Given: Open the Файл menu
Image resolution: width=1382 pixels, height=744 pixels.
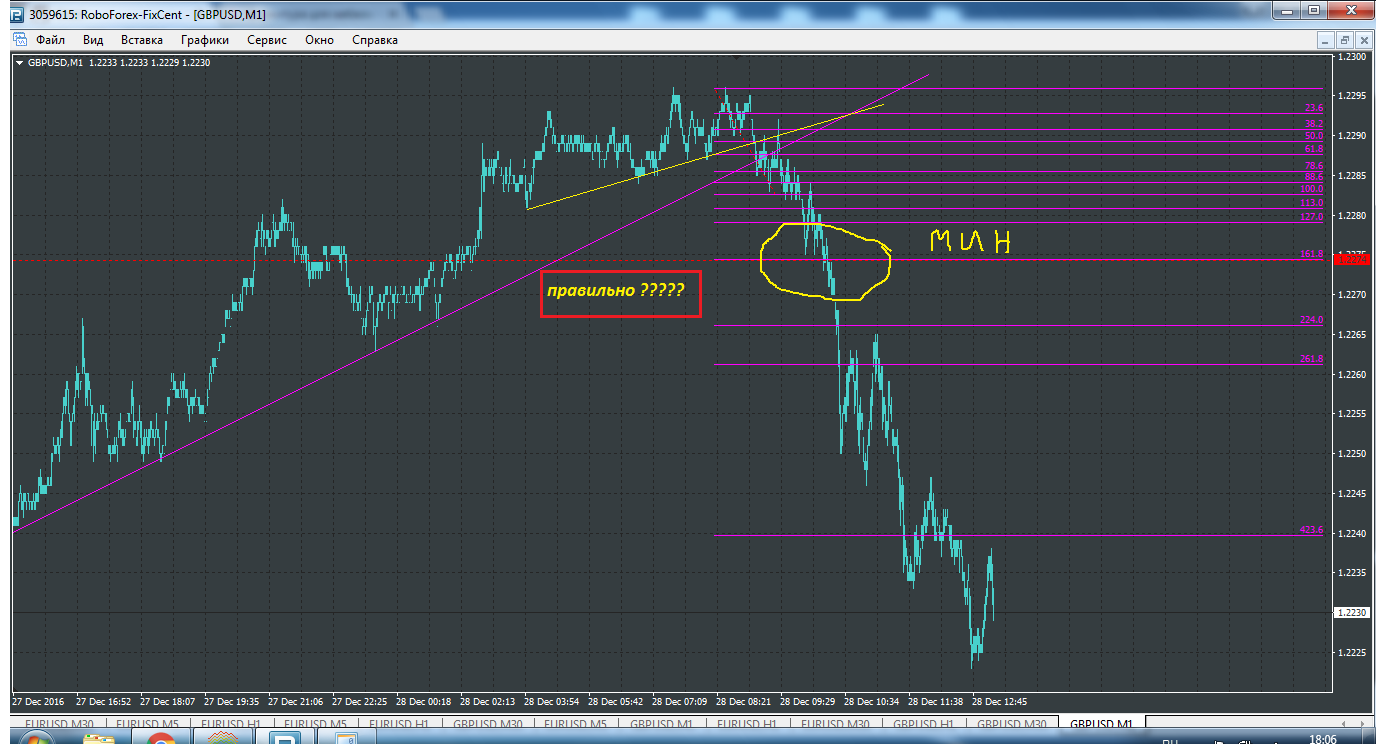Looking at the screenshot, I should click(50, 40).
